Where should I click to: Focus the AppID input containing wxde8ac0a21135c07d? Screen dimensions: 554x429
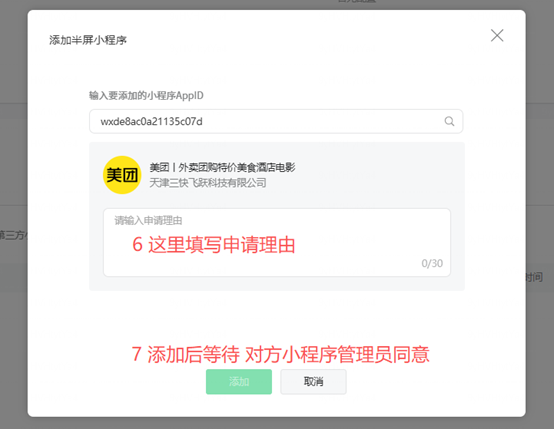pos(276,121)
